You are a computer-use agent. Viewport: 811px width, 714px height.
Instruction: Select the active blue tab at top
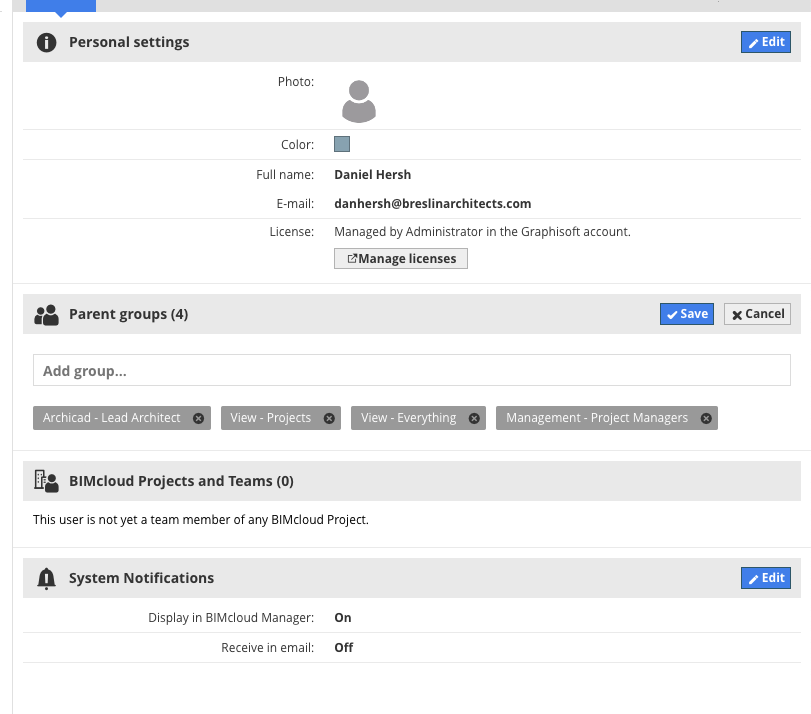pos(60,5)
